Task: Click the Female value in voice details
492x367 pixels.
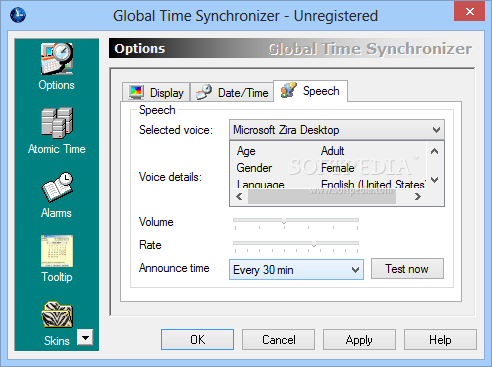Action: click(337, 168)
